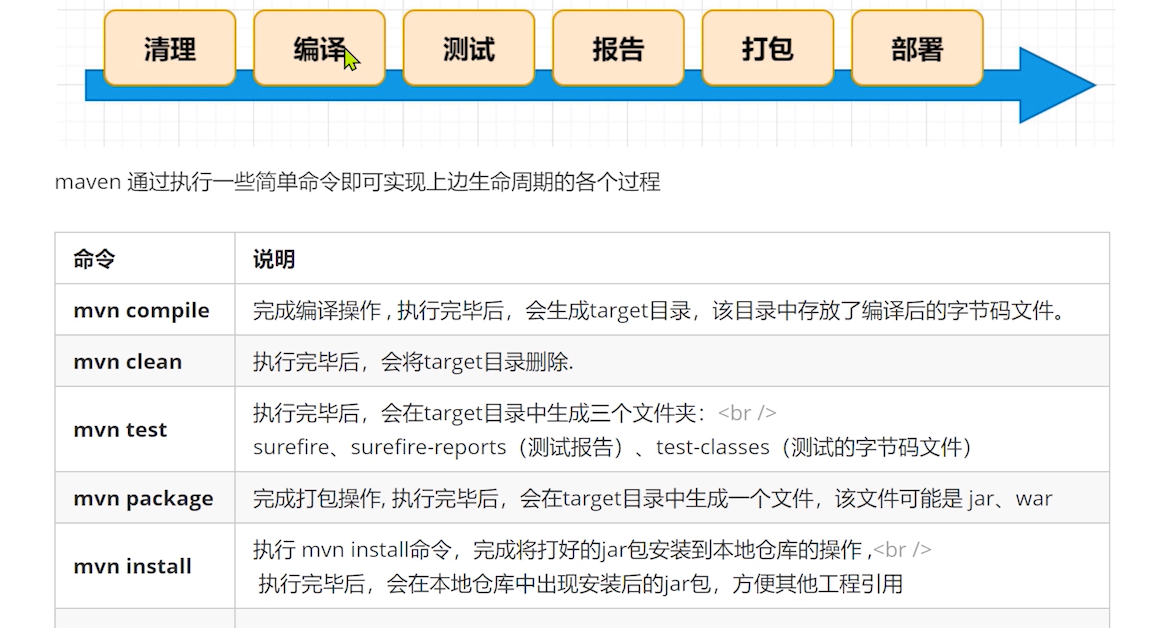
Task: Click the 'mvn compile' command cell
Action: (145, 310)
